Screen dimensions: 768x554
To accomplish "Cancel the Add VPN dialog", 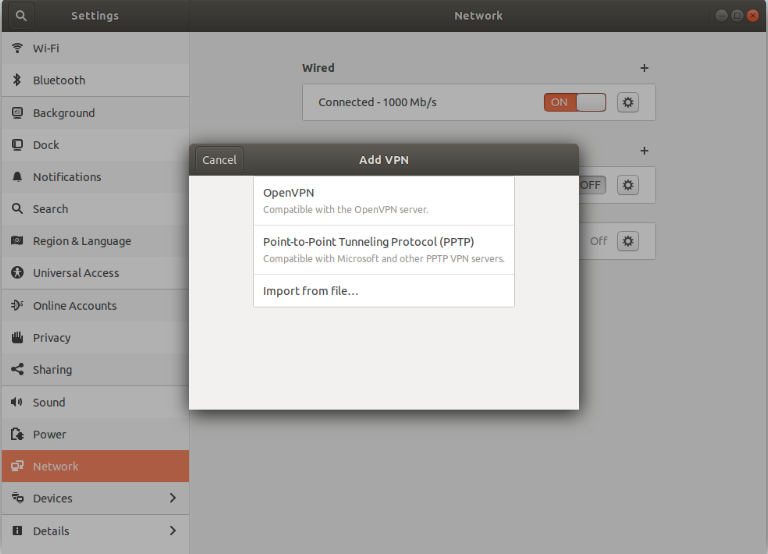I will (x=219, y=160).
